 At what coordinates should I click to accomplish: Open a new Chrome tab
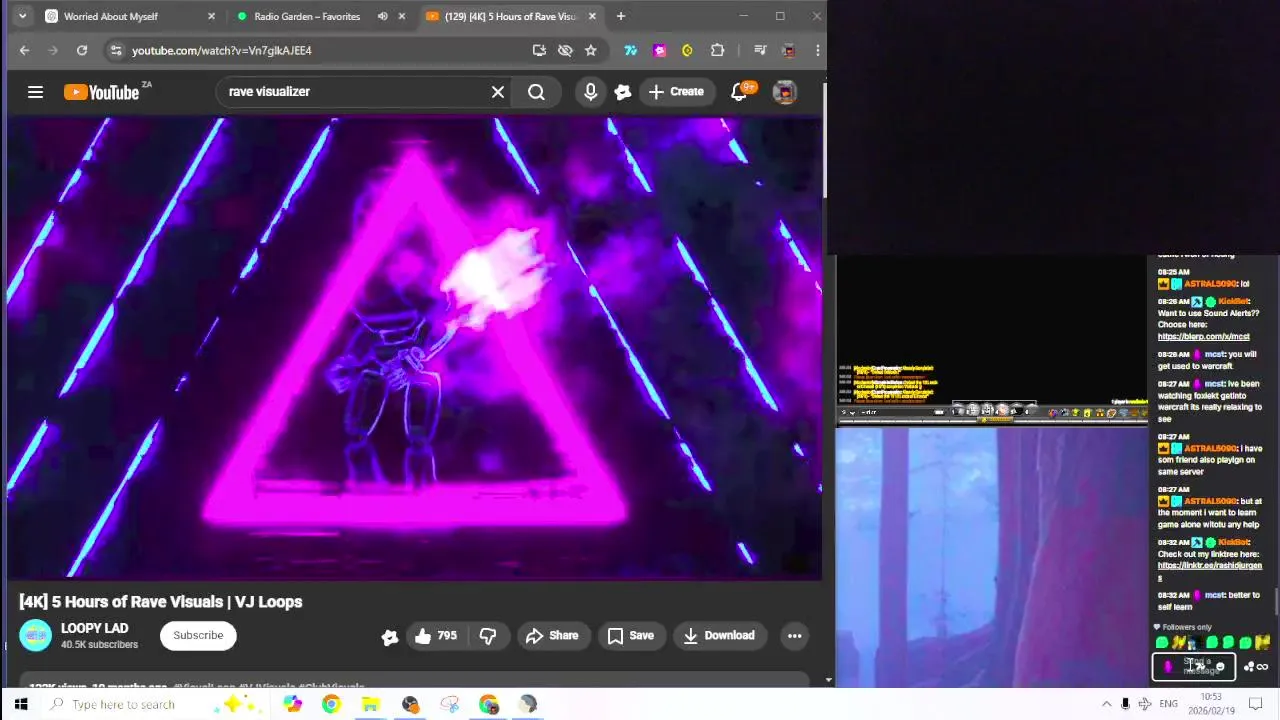(620, 16)
